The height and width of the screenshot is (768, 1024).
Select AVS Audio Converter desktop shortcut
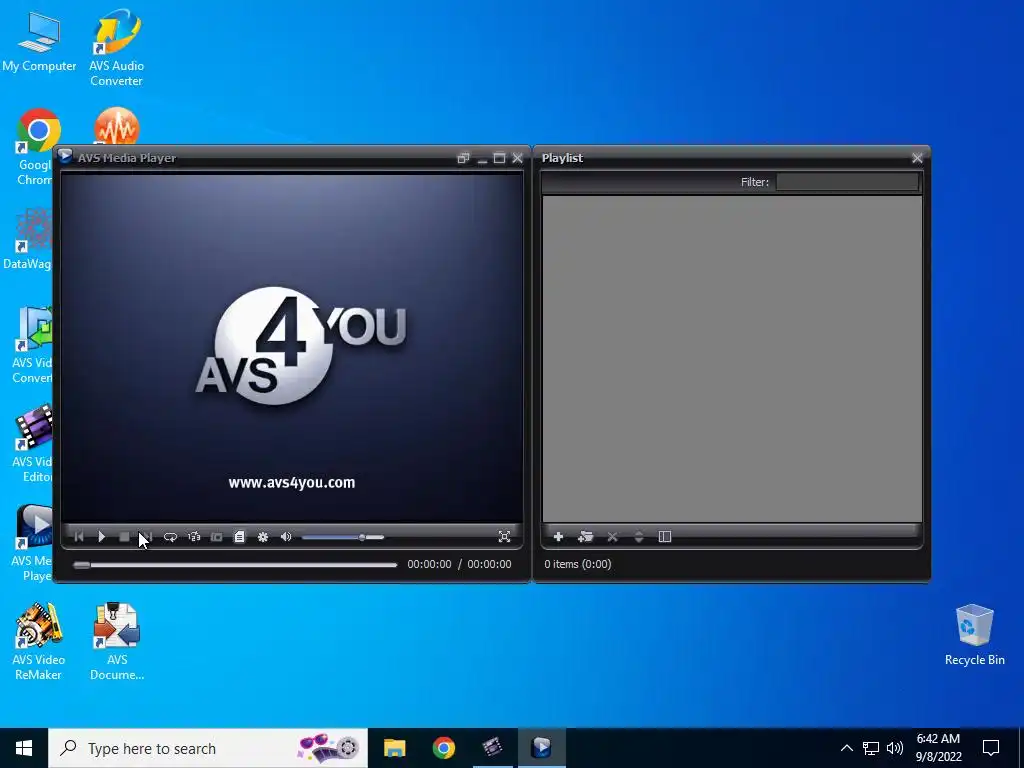(x=117, y=48)
